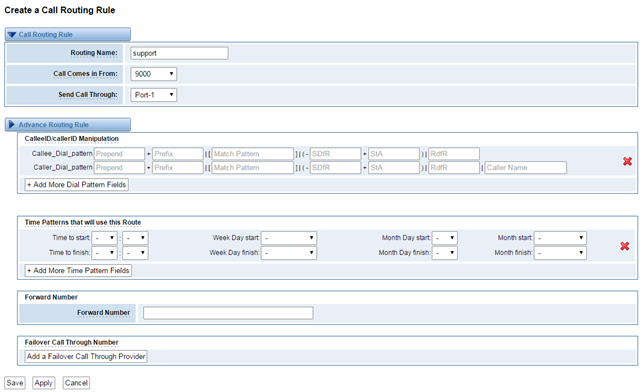
Task: Click Add More Dial Pattern Fields button
Action: click(x=76, y=185)
